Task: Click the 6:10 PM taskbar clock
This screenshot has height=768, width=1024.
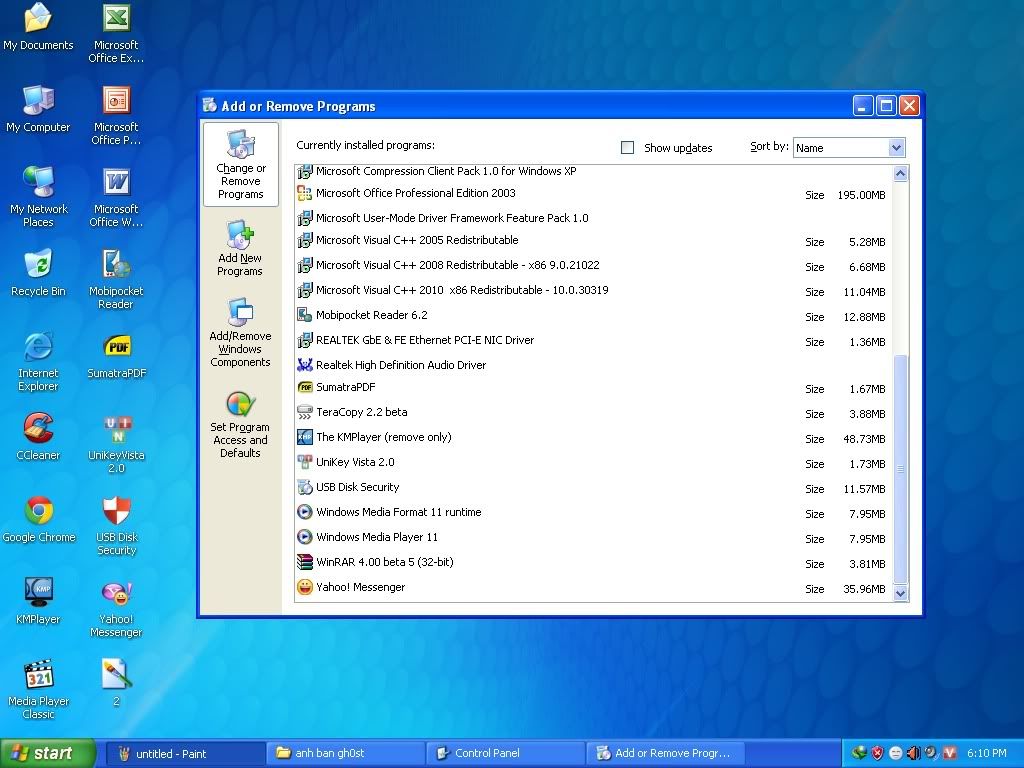Action: click(987, 753)
